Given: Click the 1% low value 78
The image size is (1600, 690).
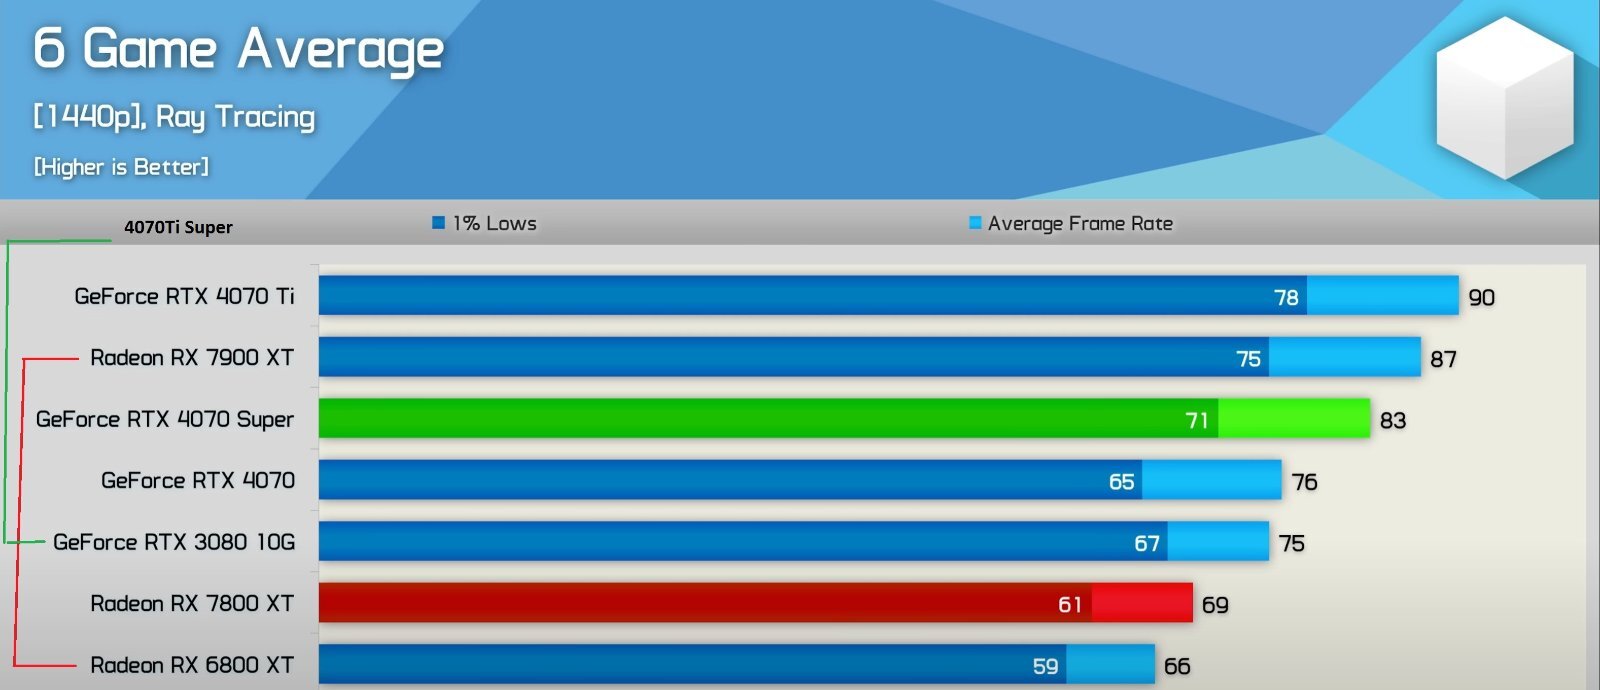Looking at the screenshot, I should point(1286,297).
